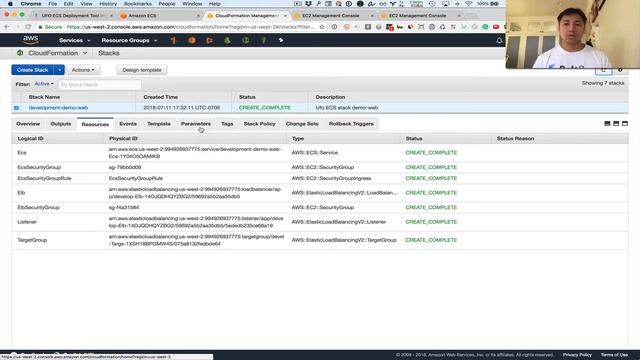Open the Active filter dropdown
The height and width of the screenshot is (360, 640).
[x=44, y=84]
